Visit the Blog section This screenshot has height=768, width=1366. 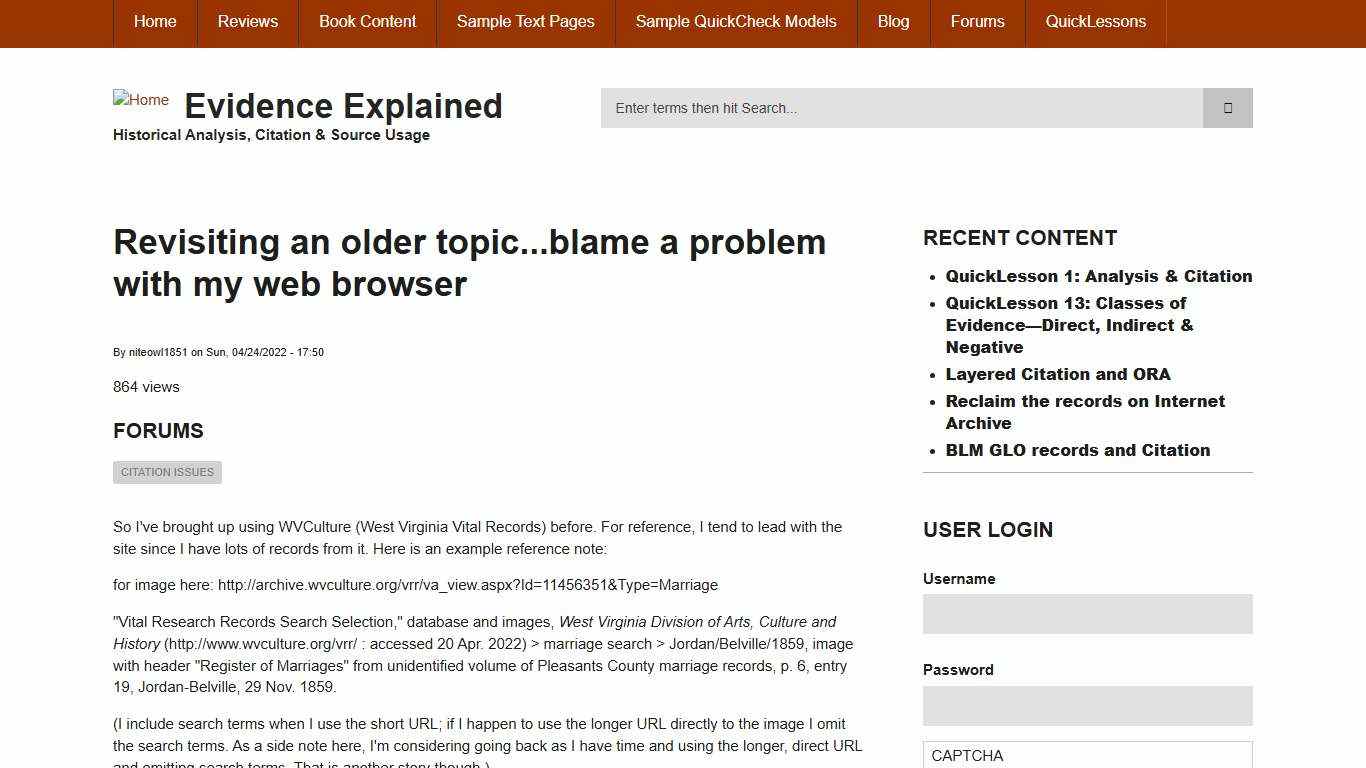pos(893,21)
